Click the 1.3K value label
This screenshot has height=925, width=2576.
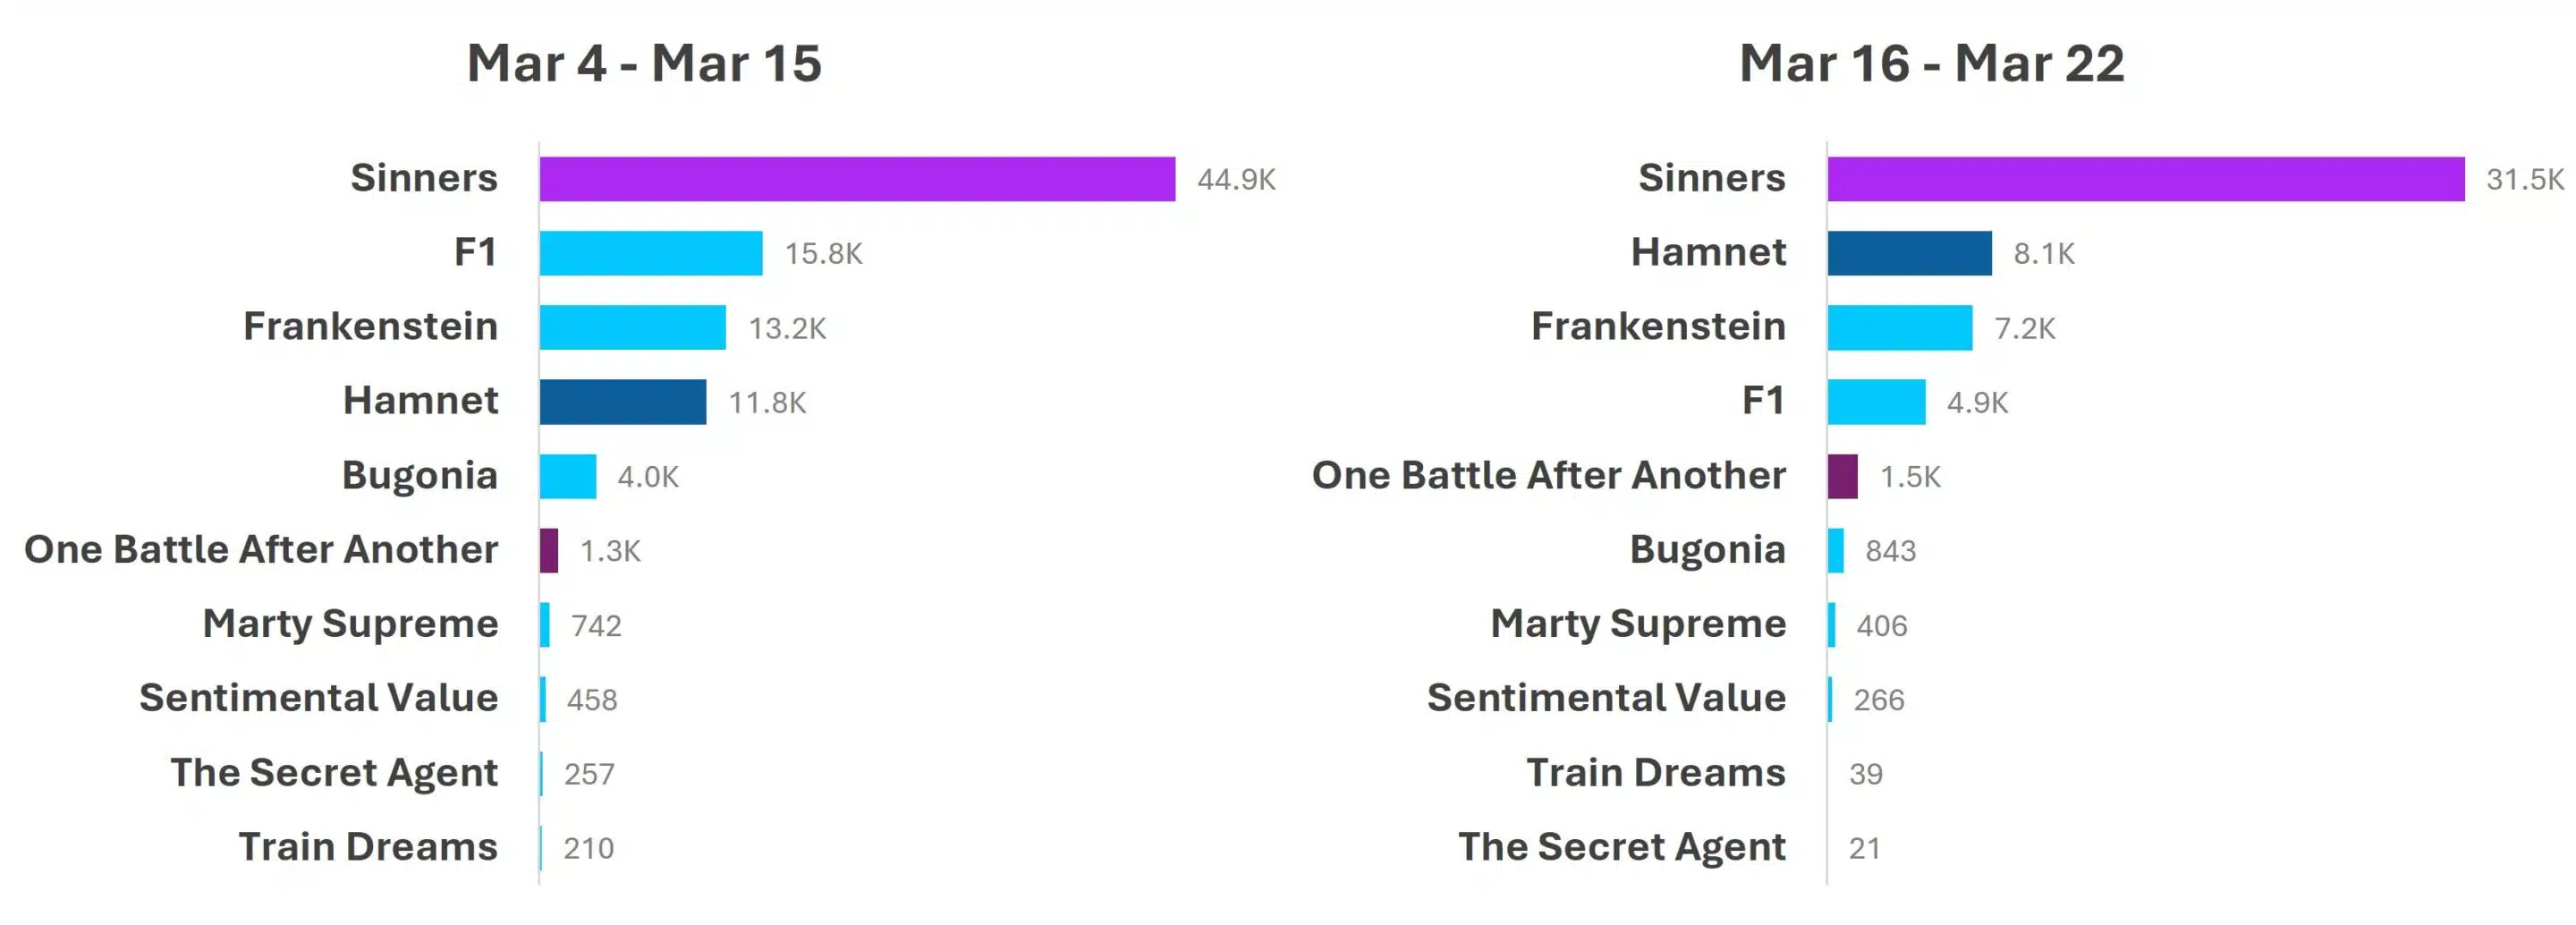point(610,551)
